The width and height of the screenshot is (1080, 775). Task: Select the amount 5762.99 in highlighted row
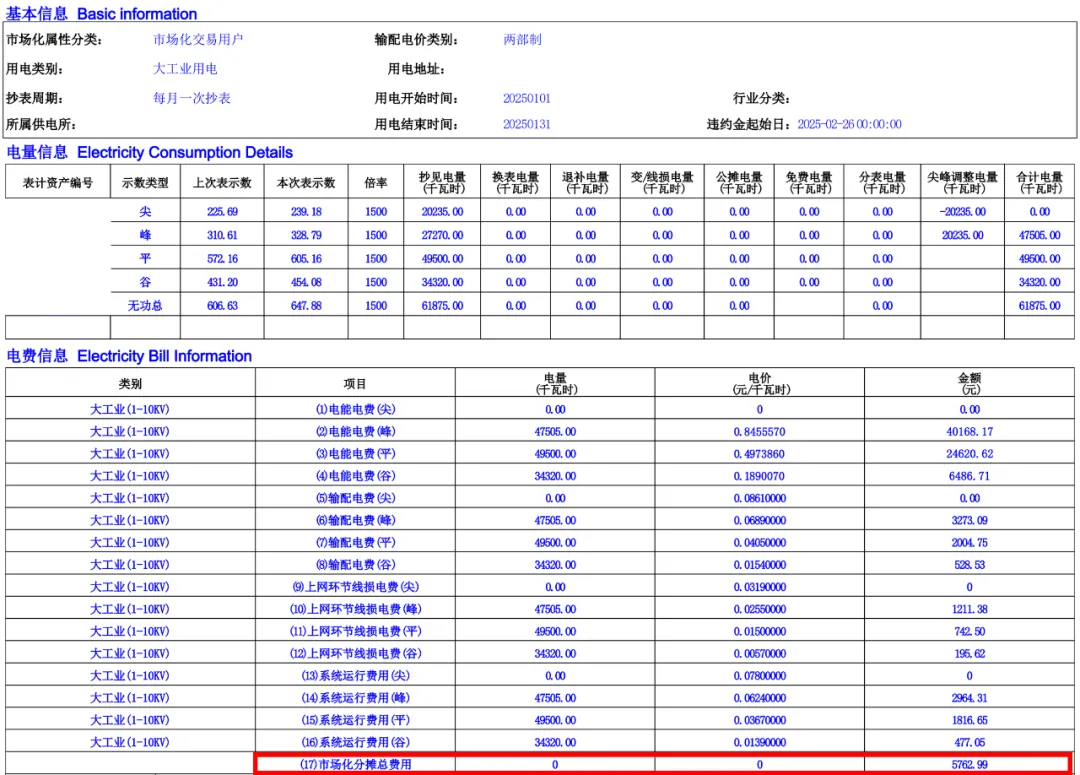coord(968,765)
